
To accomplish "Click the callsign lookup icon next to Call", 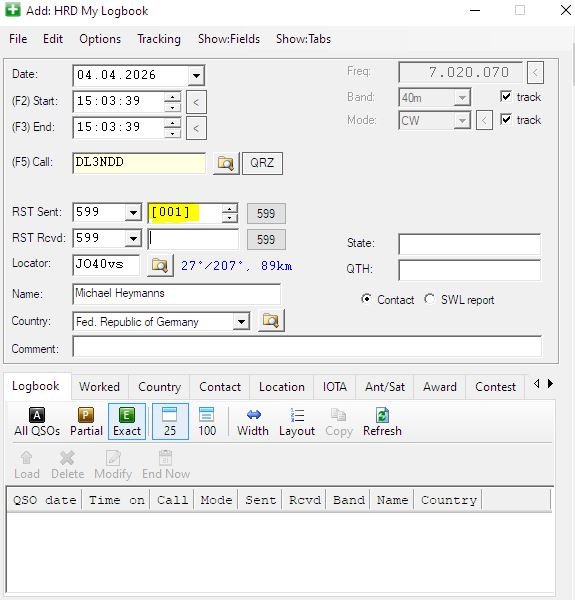I will click(x=226, y=163).
